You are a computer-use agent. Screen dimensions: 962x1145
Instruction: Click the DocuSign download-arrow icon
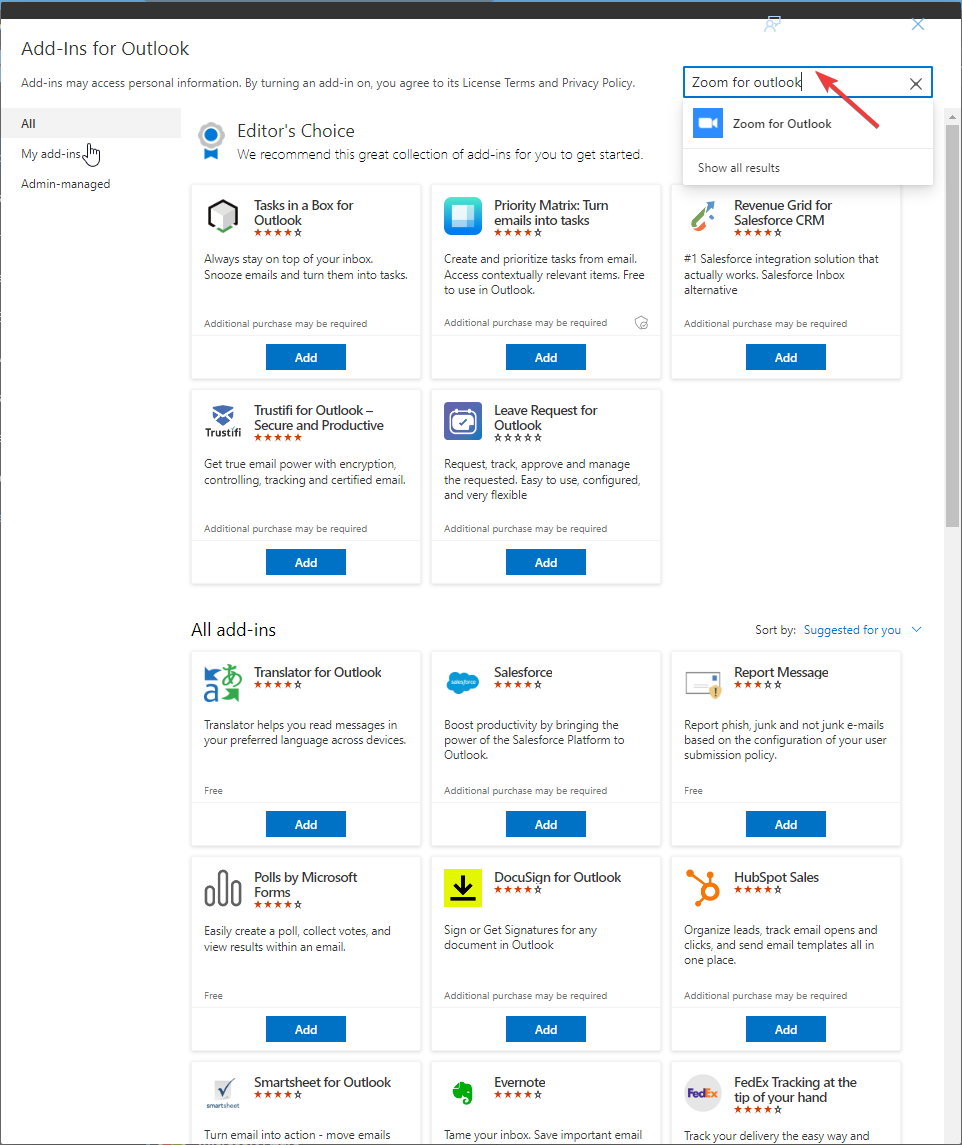463,888
